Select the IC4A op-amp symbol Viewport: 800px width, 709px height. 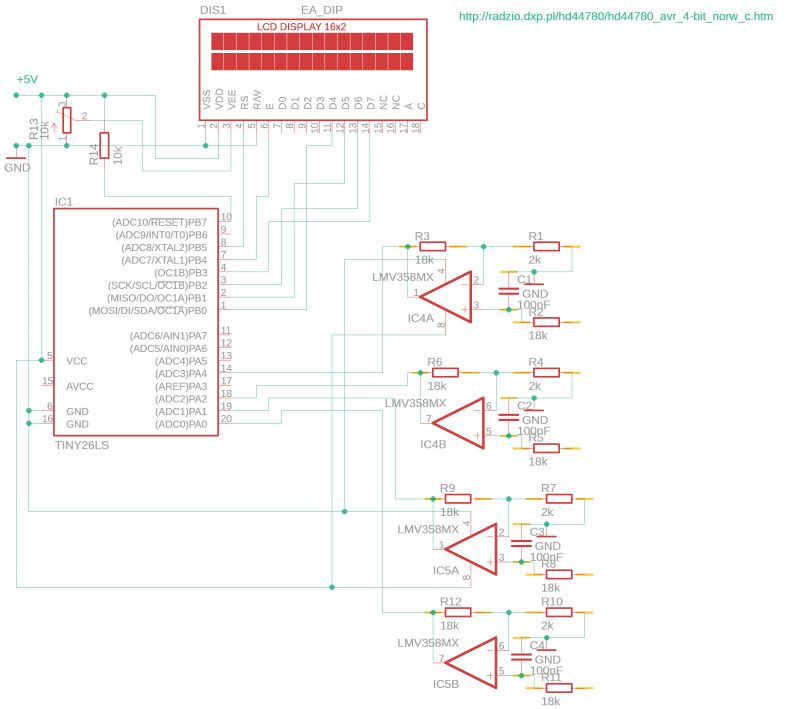pyautogui.click(x=449, y=292)
